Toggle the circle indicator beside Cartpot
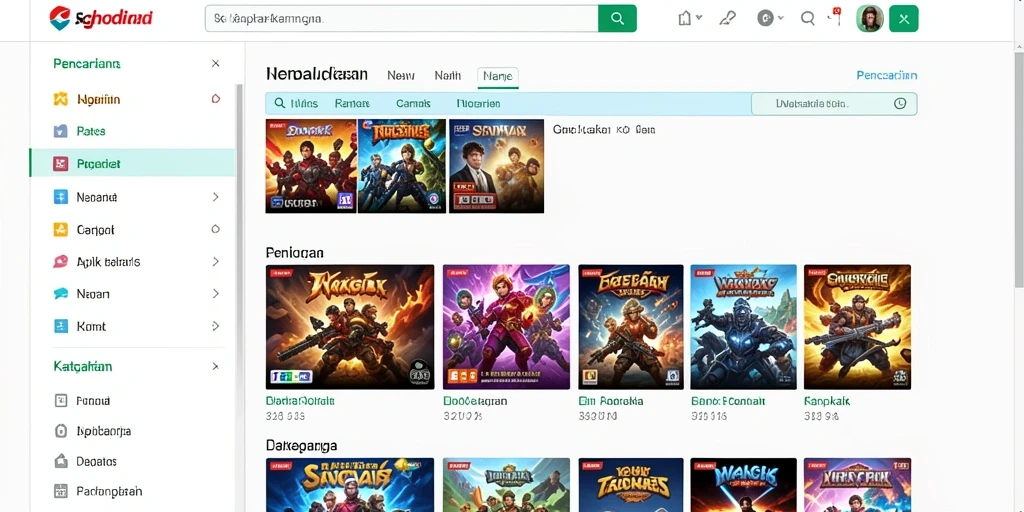This screenshot has width=1024, height=512. (x=216, y=229)
